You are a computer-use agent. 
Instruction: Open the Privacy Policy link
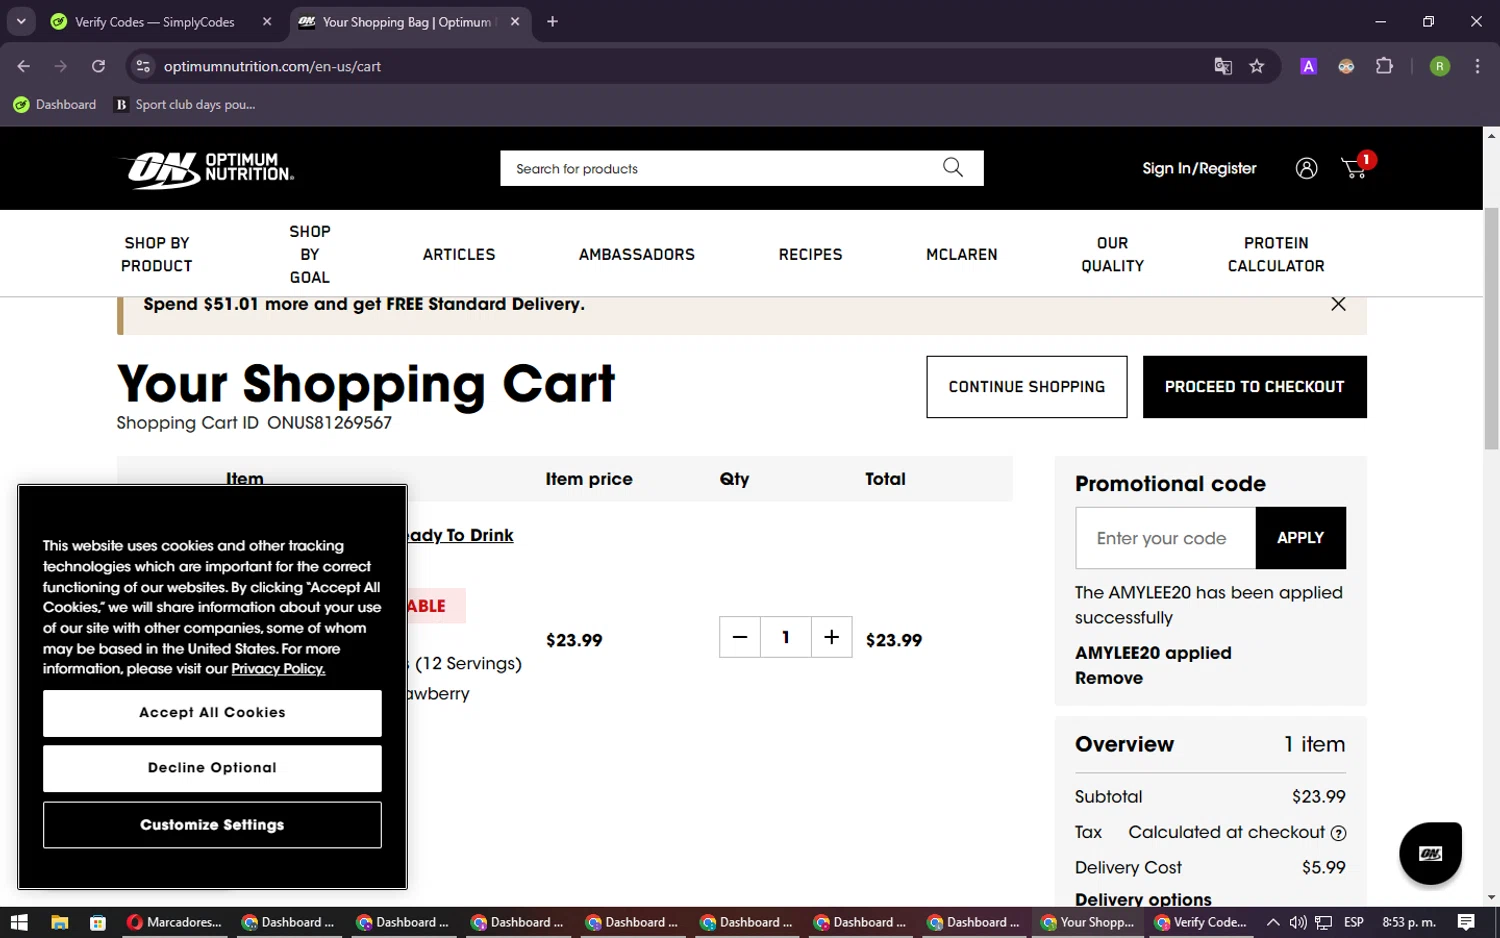[x=278, y=669]
